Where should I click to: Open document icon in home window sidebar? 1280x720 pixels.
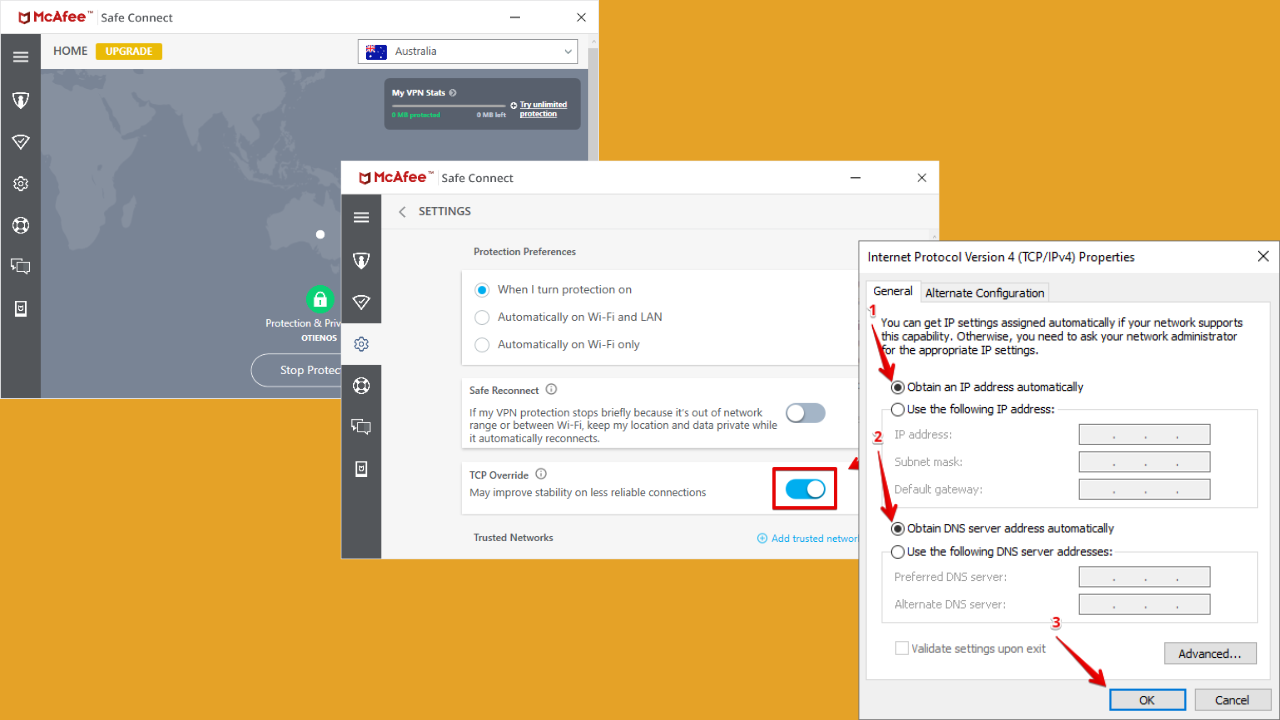click(20, 308)
